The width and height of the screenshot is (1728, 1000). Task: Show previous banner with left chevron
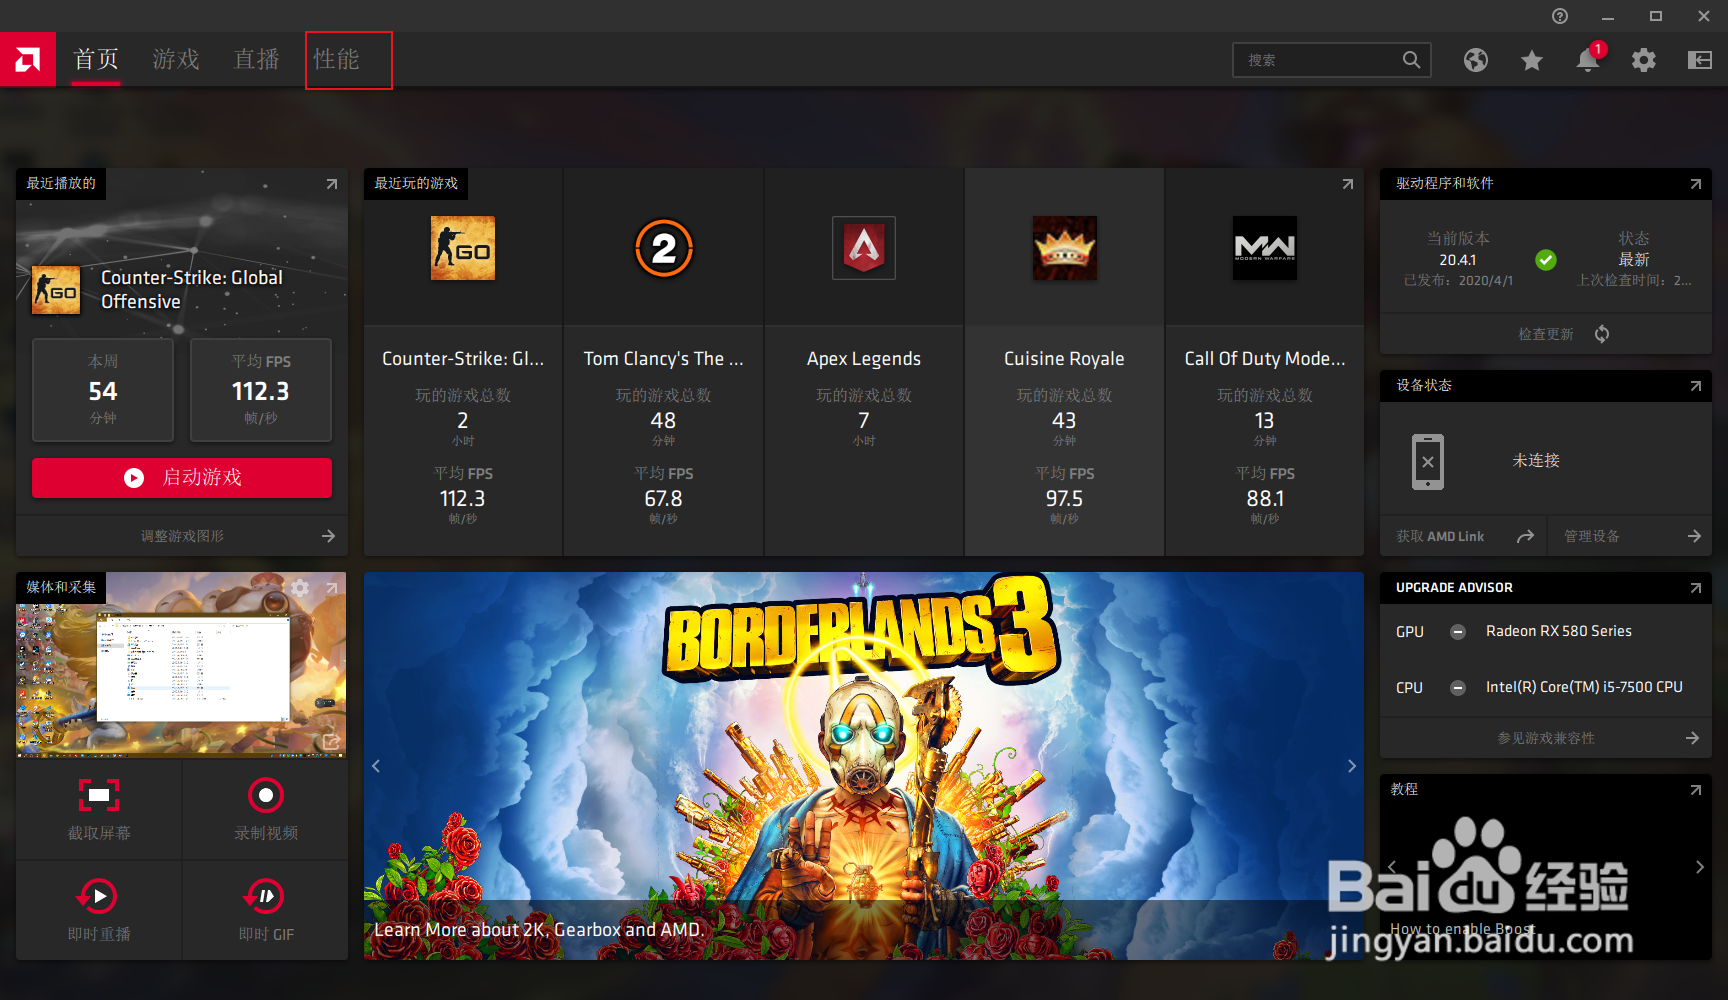point(376,766)
